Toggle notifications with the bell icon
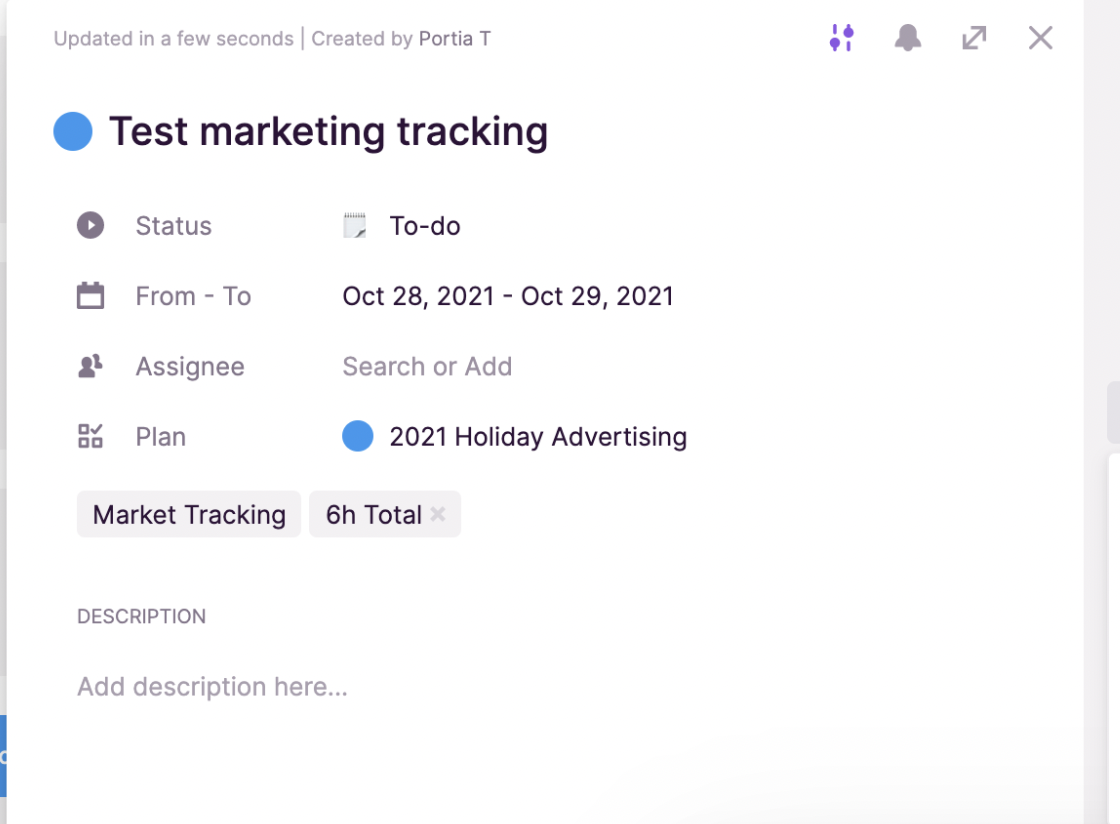The image size is (1120, 824). [908, 38]
